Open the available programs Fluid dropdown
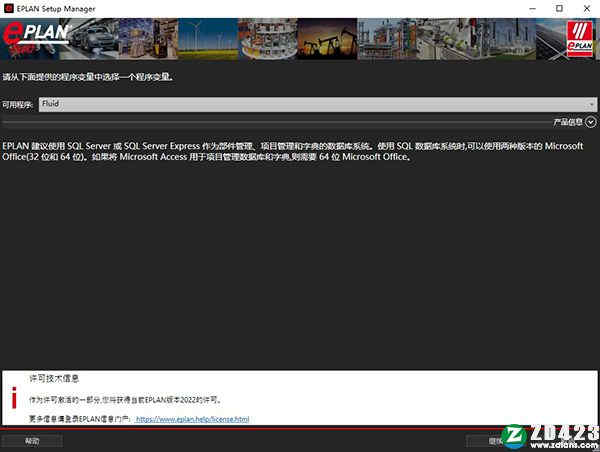The image size is (600, 452). (318, 104)
